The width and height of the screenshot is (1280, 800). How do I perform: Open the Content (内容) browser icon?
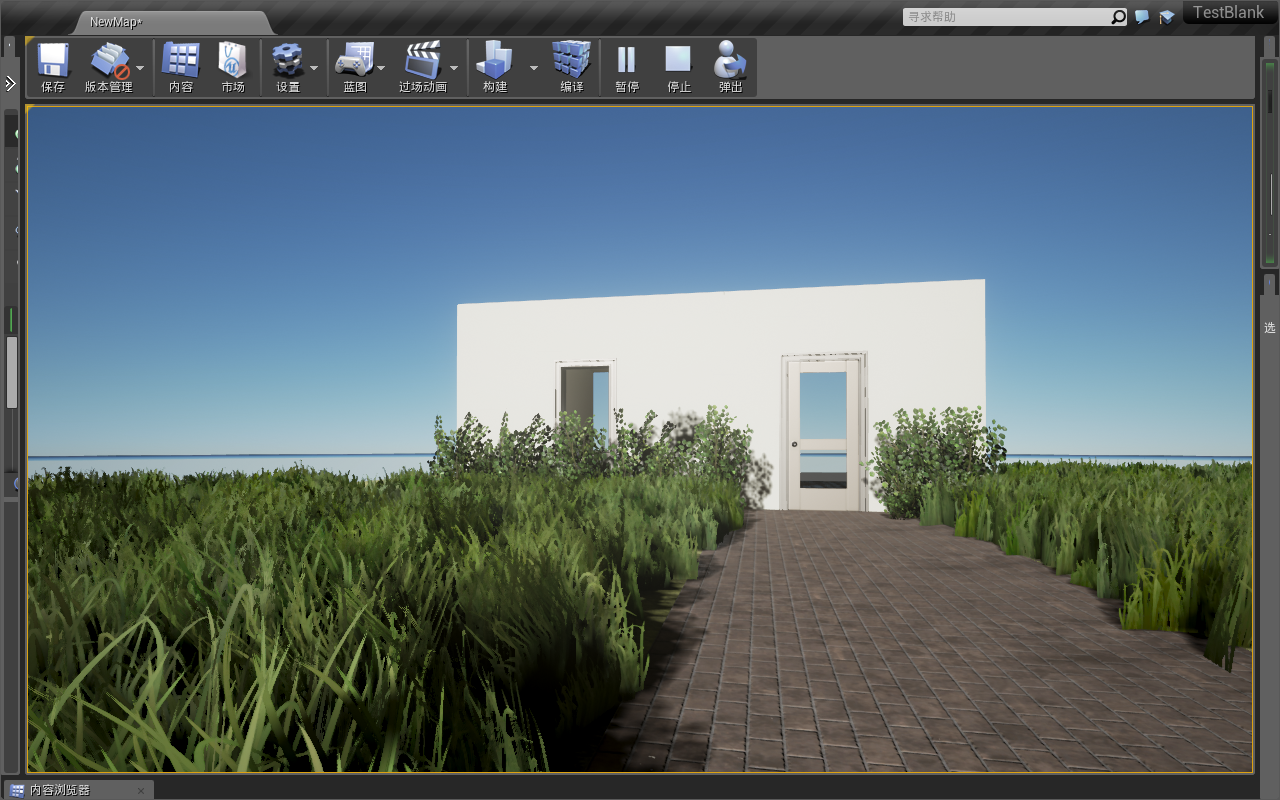coord(181,62)
